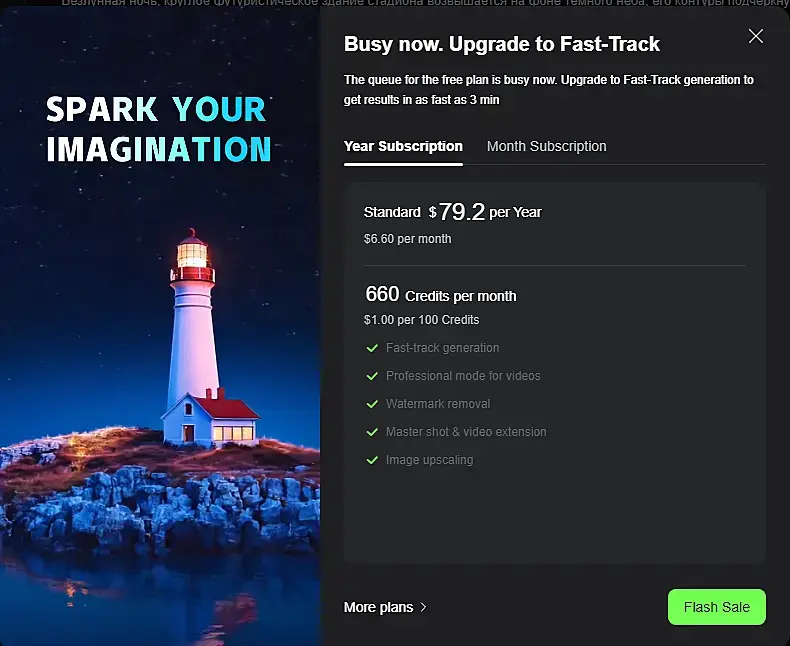Switch to the Month Subscription tab
This screenshot has width=790, height=646.
(x=546, y=146)
